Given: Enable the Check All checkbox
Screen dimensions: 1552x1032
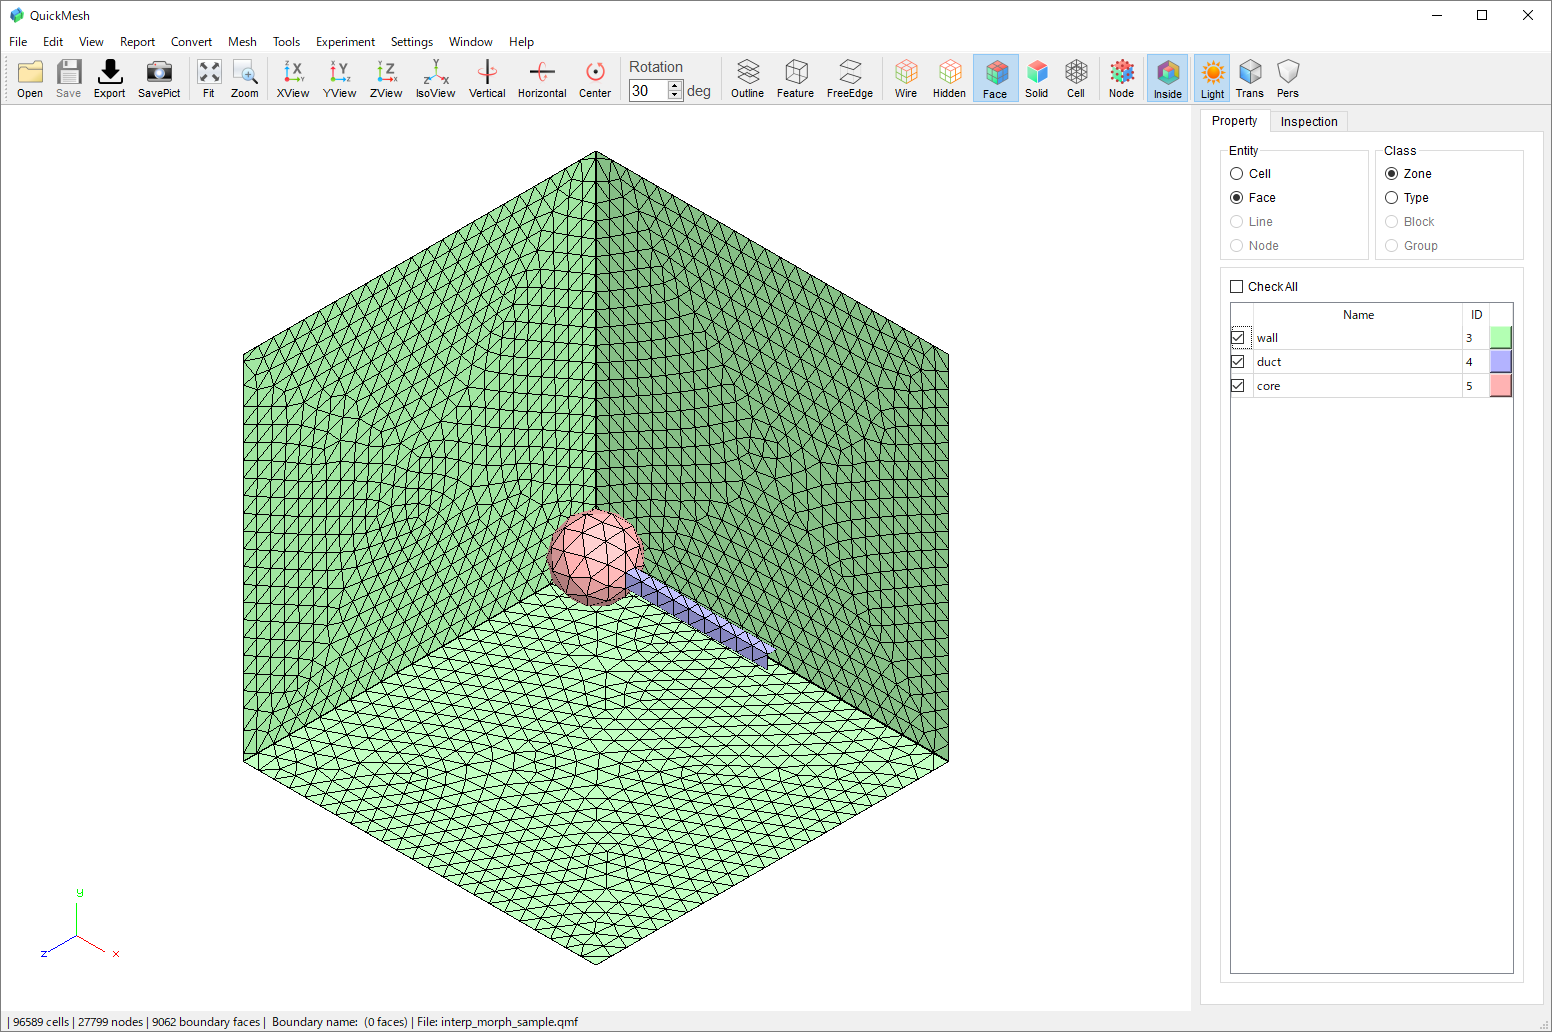Looking at the screenshot, I should coord(1236,286).
